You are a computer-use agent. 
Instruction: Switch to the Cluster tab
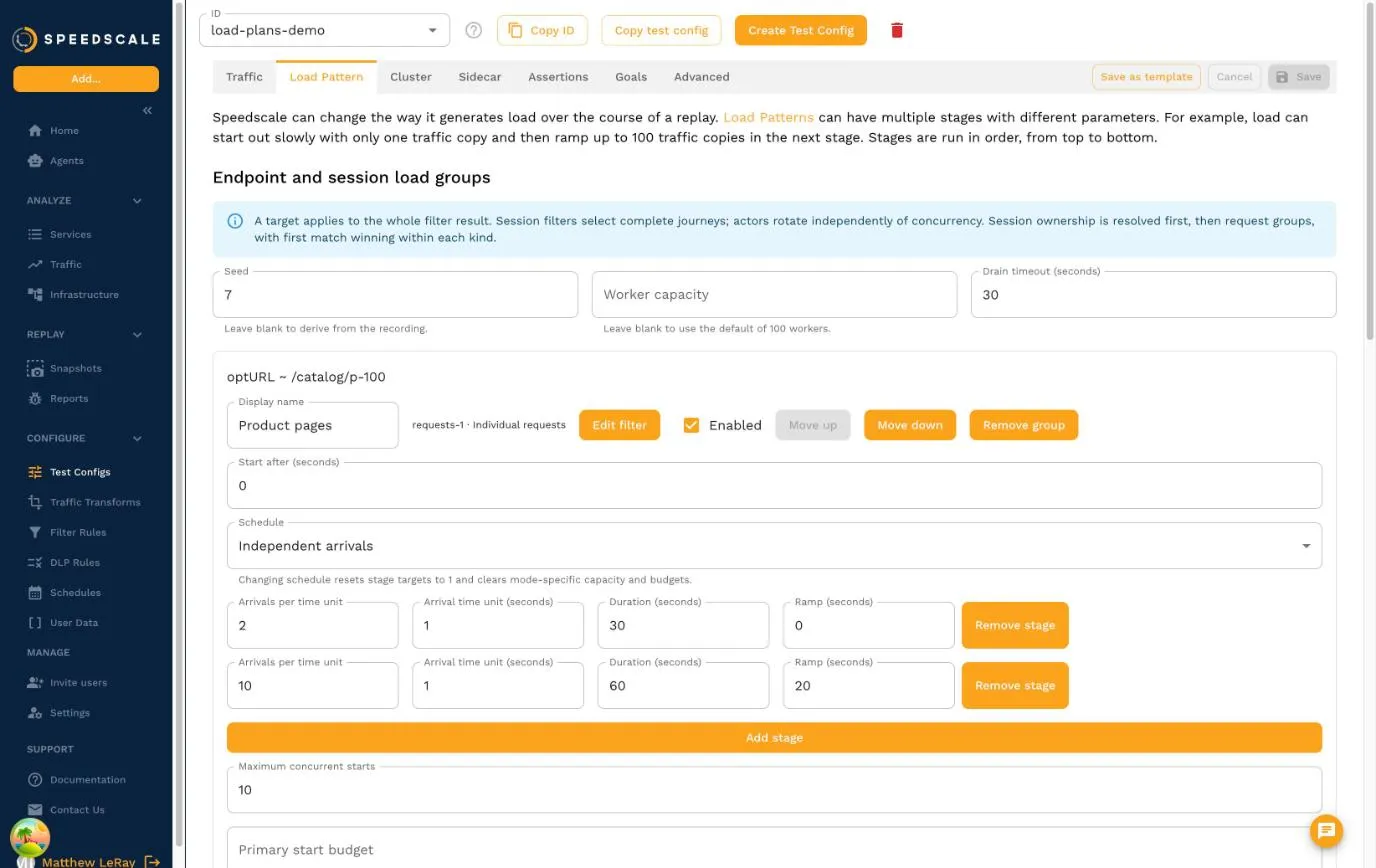click(411, 77)
